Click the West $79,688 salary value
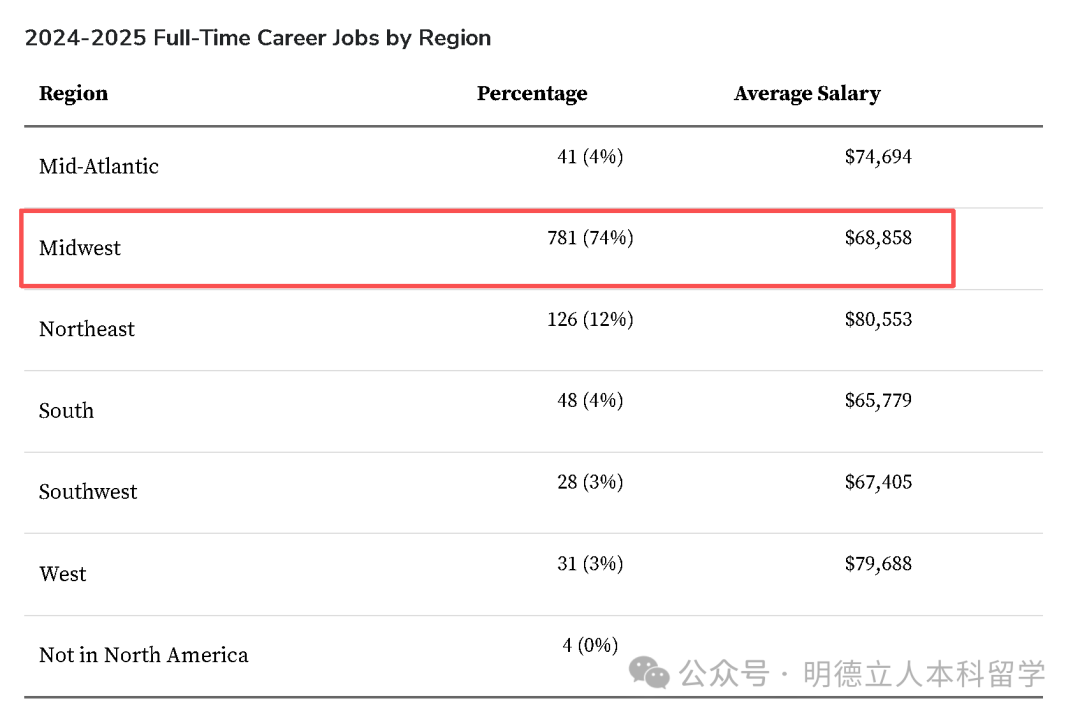 (x=878, y=564)
